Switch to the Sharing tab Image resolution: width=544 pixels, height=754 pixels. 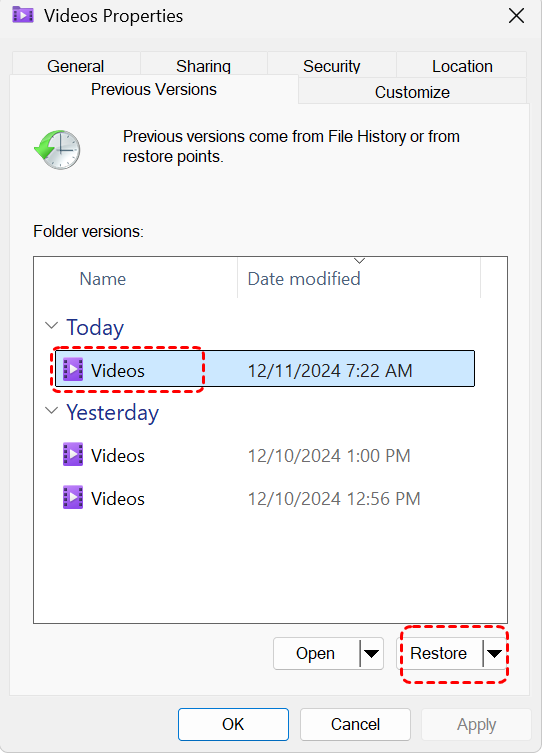(203, 65)
